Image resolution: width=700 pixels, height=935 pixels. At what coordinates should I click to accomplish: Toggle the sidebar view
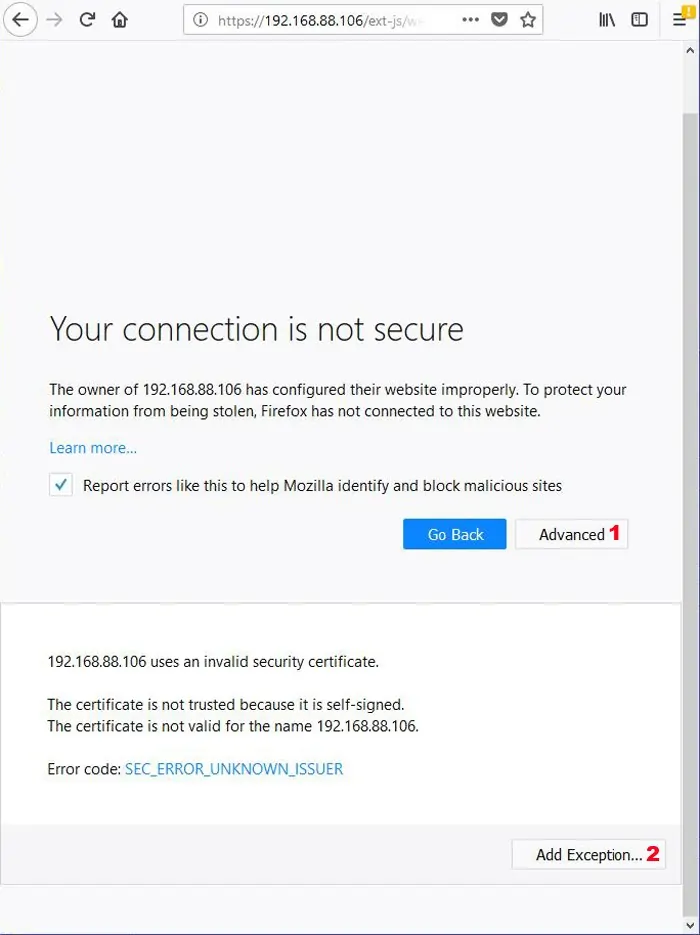[639, 20]
